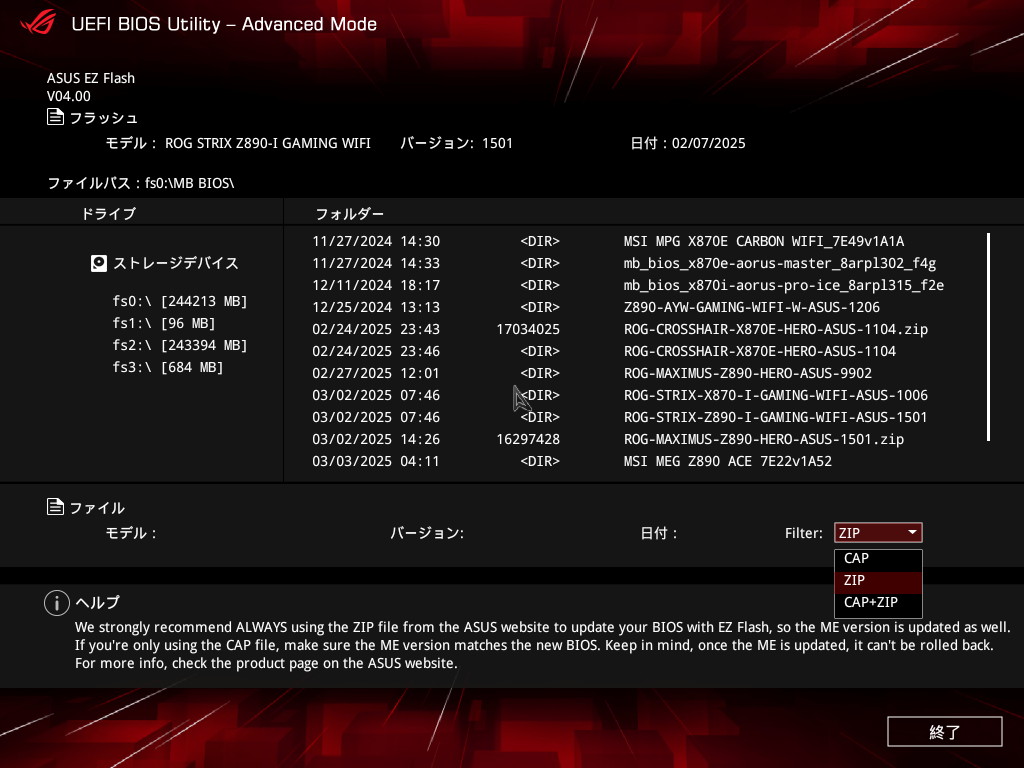Choose CAP+ZIP from the filter list

coord(878,602)
